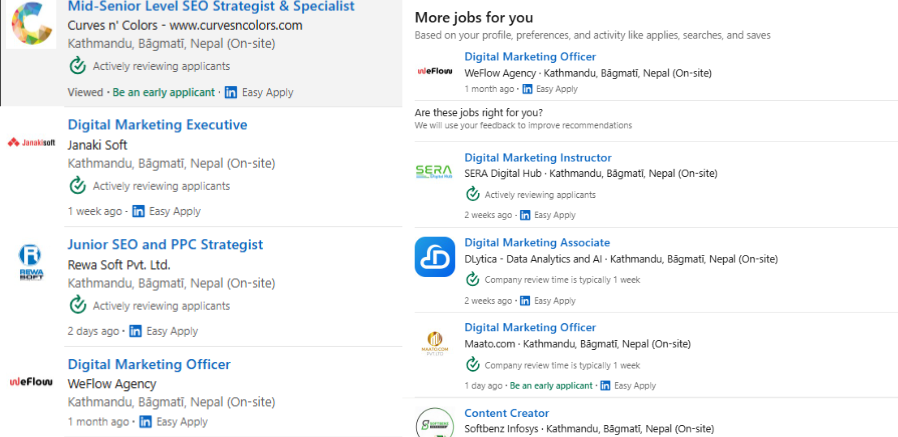Click LinkedIn icon on Digital Marketing Executive job

click(138, 211)
